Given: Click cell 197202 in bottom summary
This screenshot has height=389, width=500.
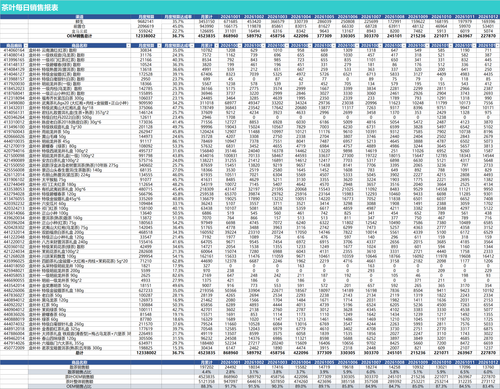Looking at the screenshot, I should pos(207,367).
